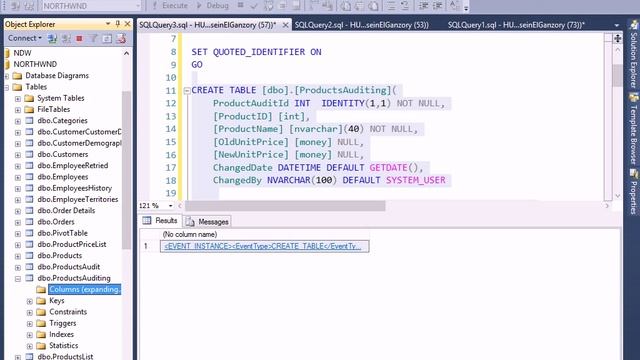The image size is (640, 360).
Task: Click the editor horizontal scrollbar thumb
Action: coord(285,206)
